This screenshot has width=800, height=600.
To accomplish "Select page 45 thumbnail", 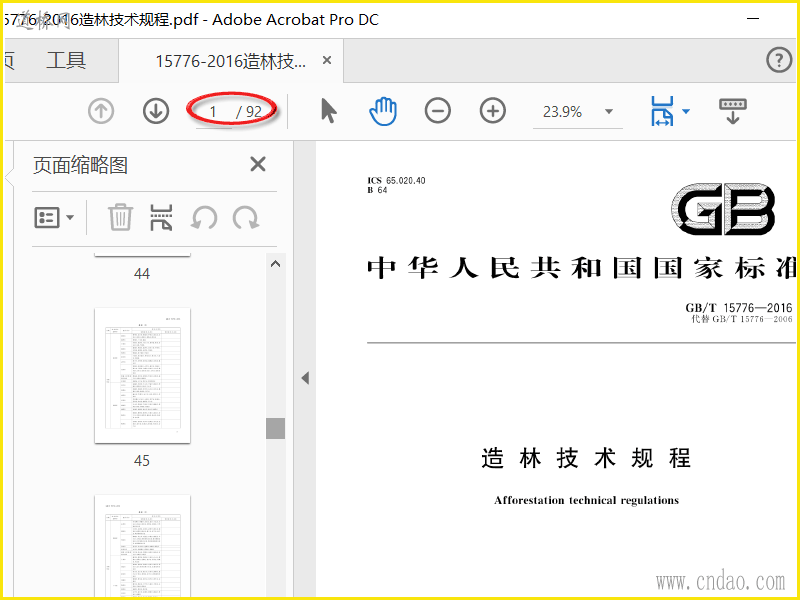I will coord(142,376).
